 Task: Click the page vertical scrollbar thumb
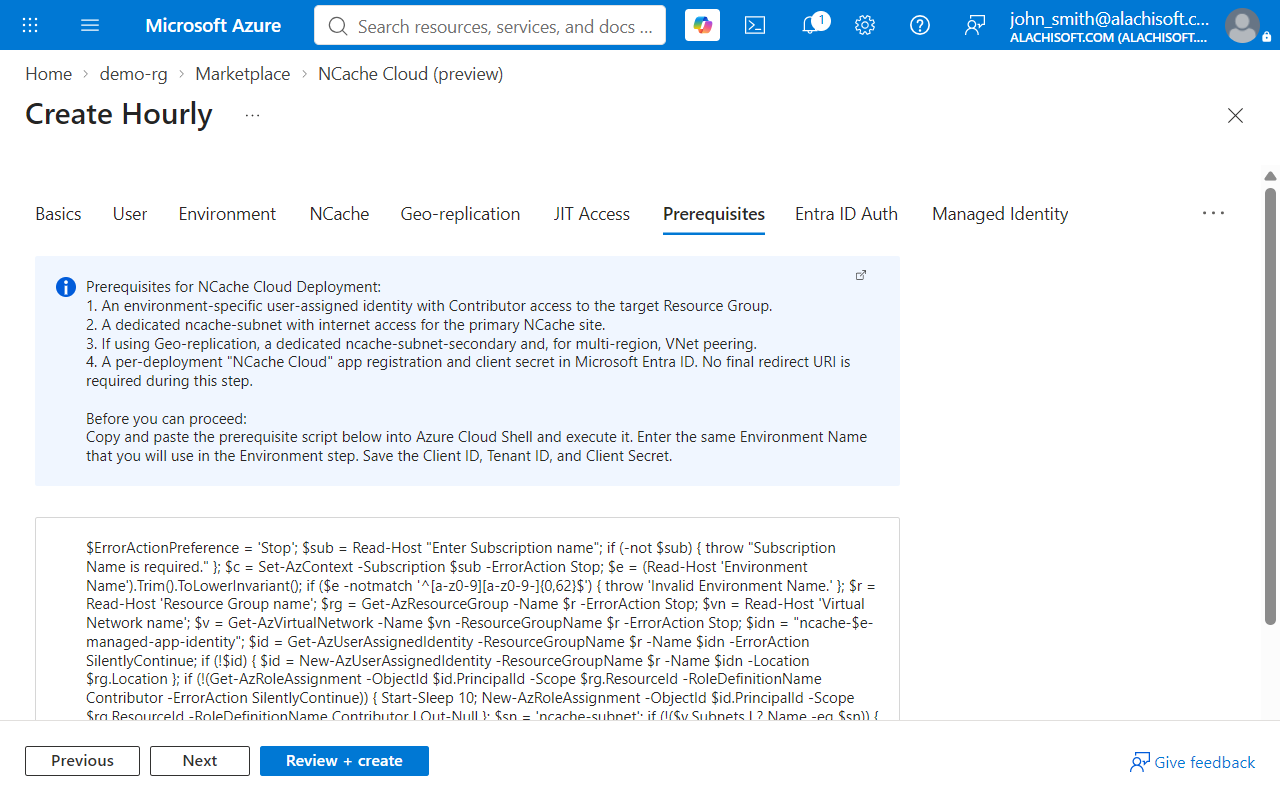1270,405
